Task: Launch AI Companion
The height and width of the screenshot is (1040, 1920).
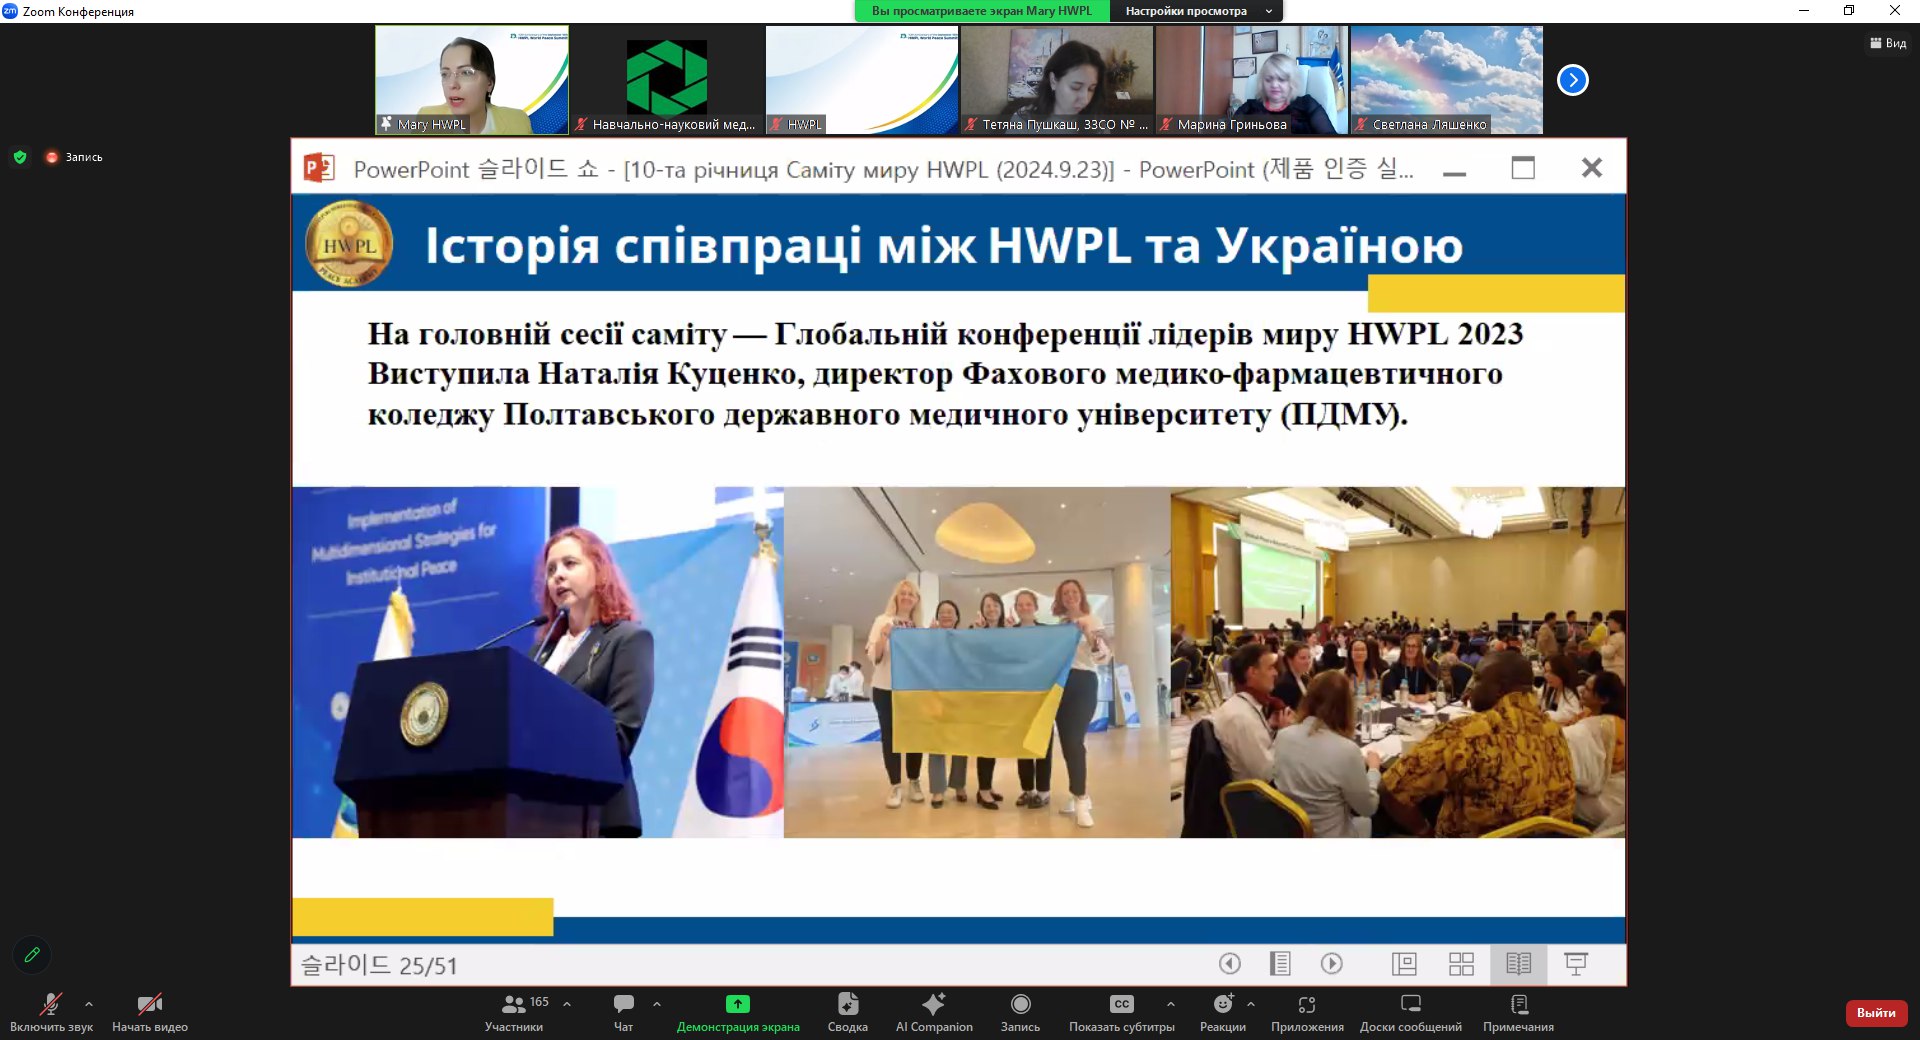Action: (x=933, y=1012)
